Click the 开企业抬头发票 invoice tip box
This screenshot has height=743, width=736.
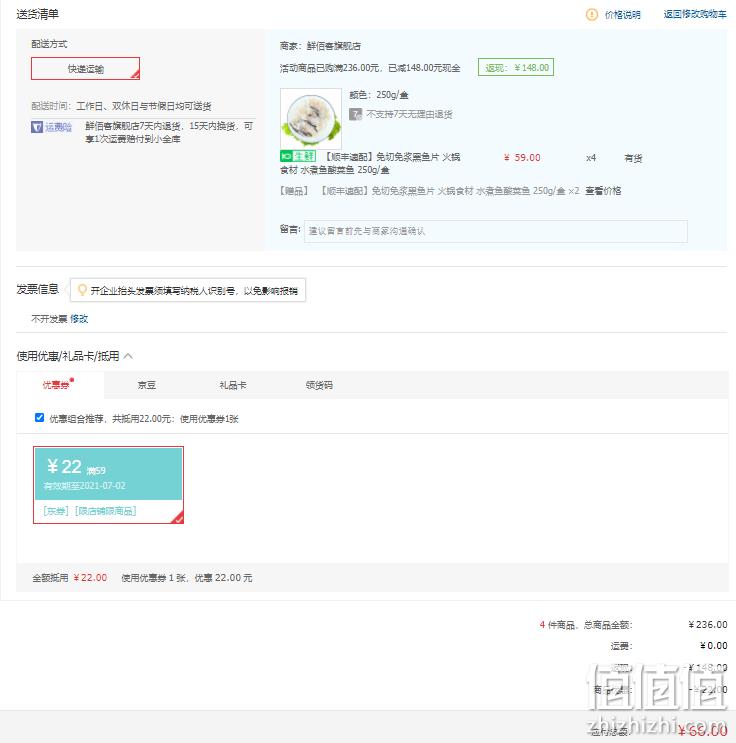coord(188,290)
